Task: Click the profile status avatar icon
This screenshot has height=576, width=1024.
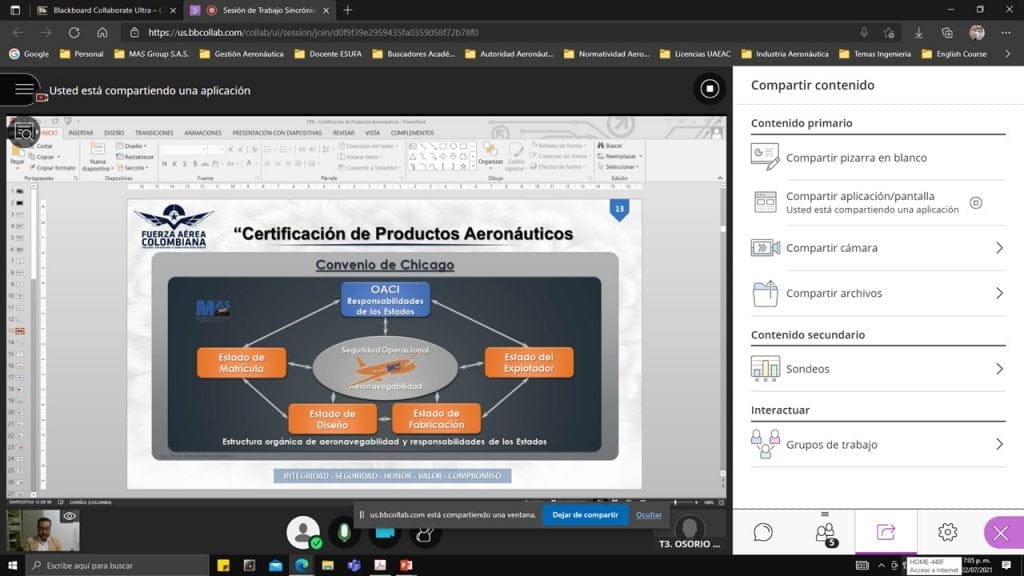Action: pyautogui.click(x=303, y=532)
